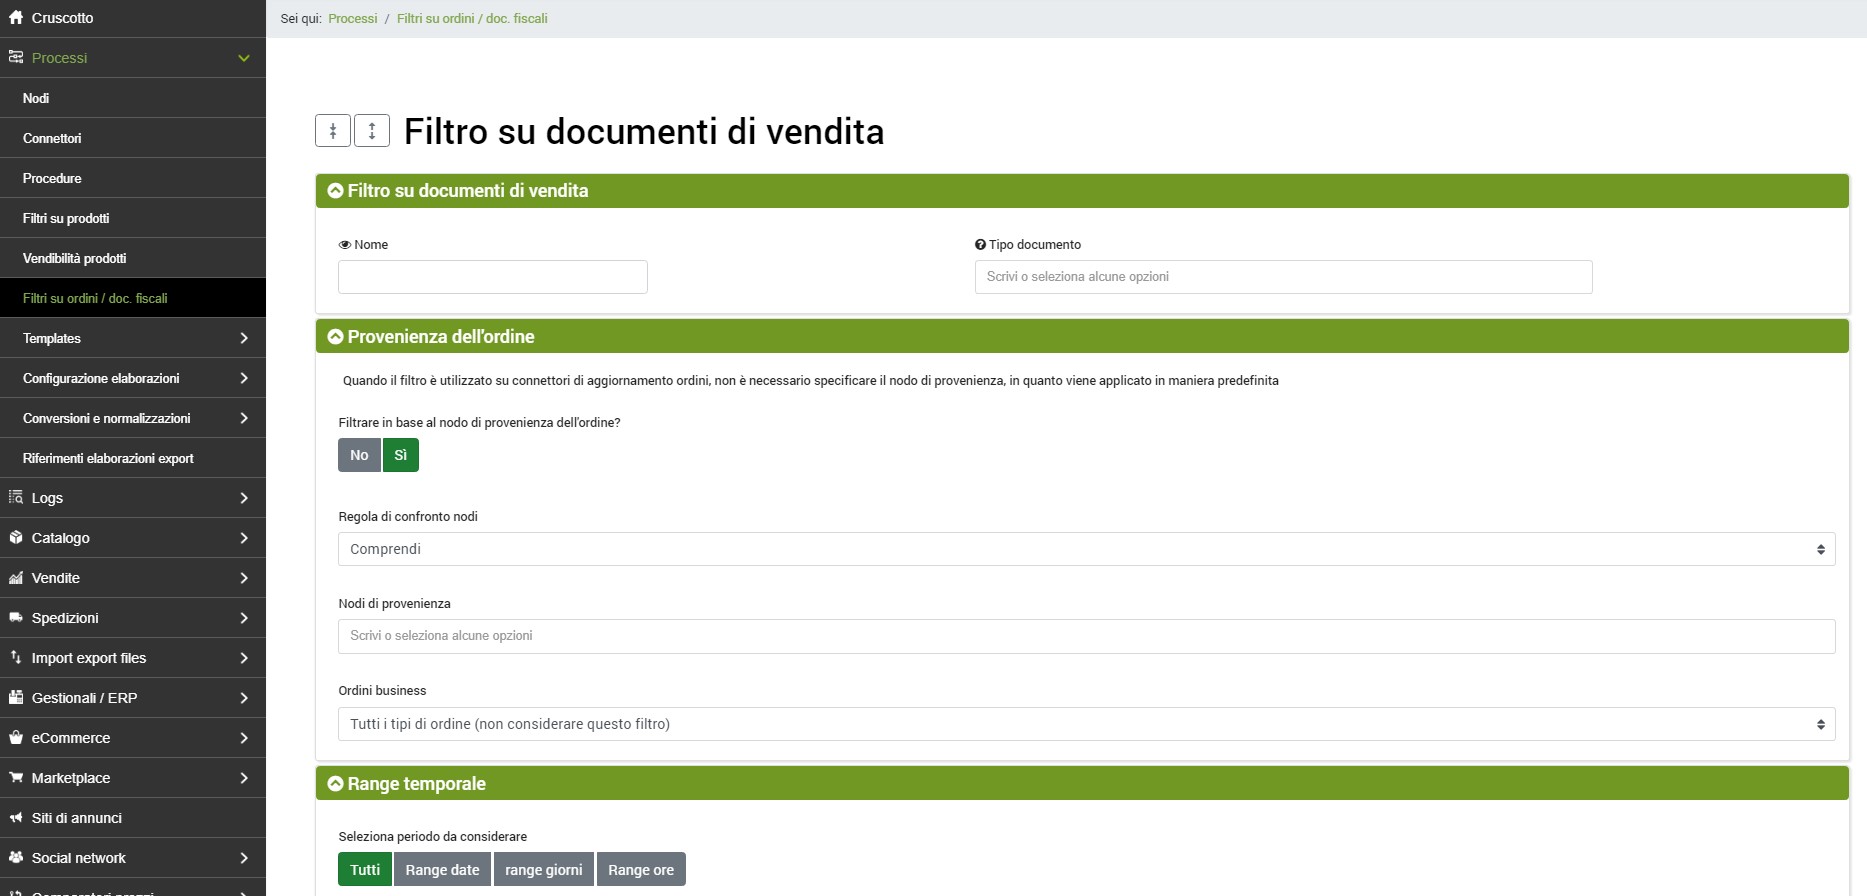Click the expand all sections icon button
The width and height of the screenshot is (1867, 896).
click(372, 131)
